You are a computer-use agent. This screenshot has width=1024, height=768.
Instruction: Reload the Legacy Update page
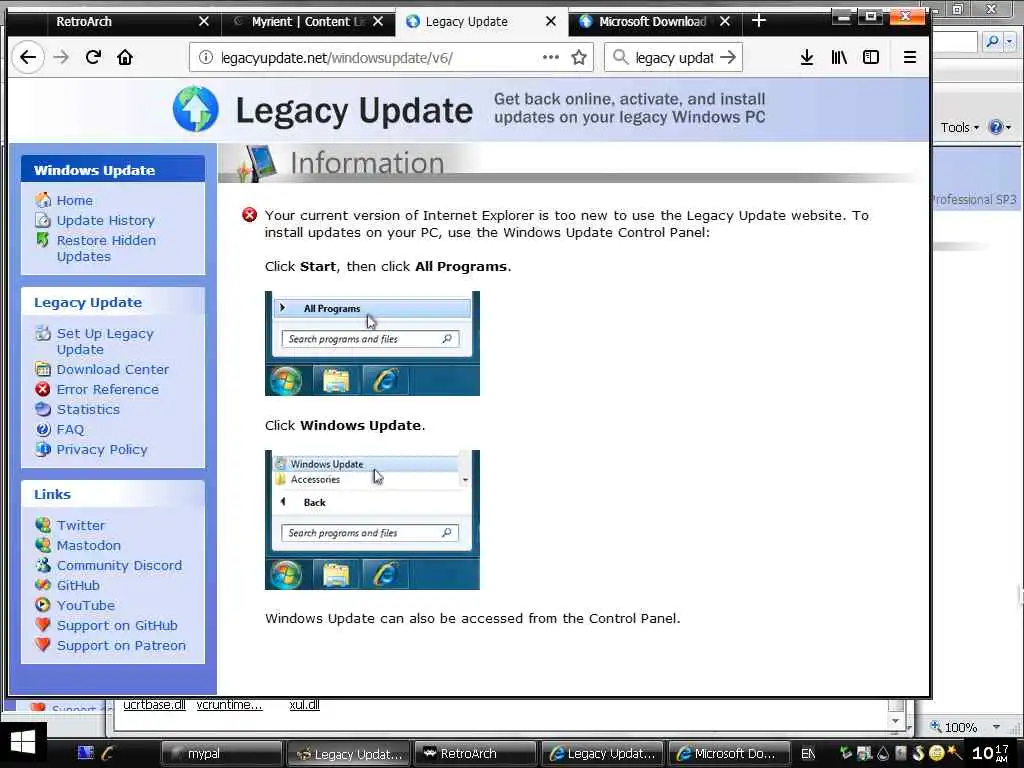(93, 57)
